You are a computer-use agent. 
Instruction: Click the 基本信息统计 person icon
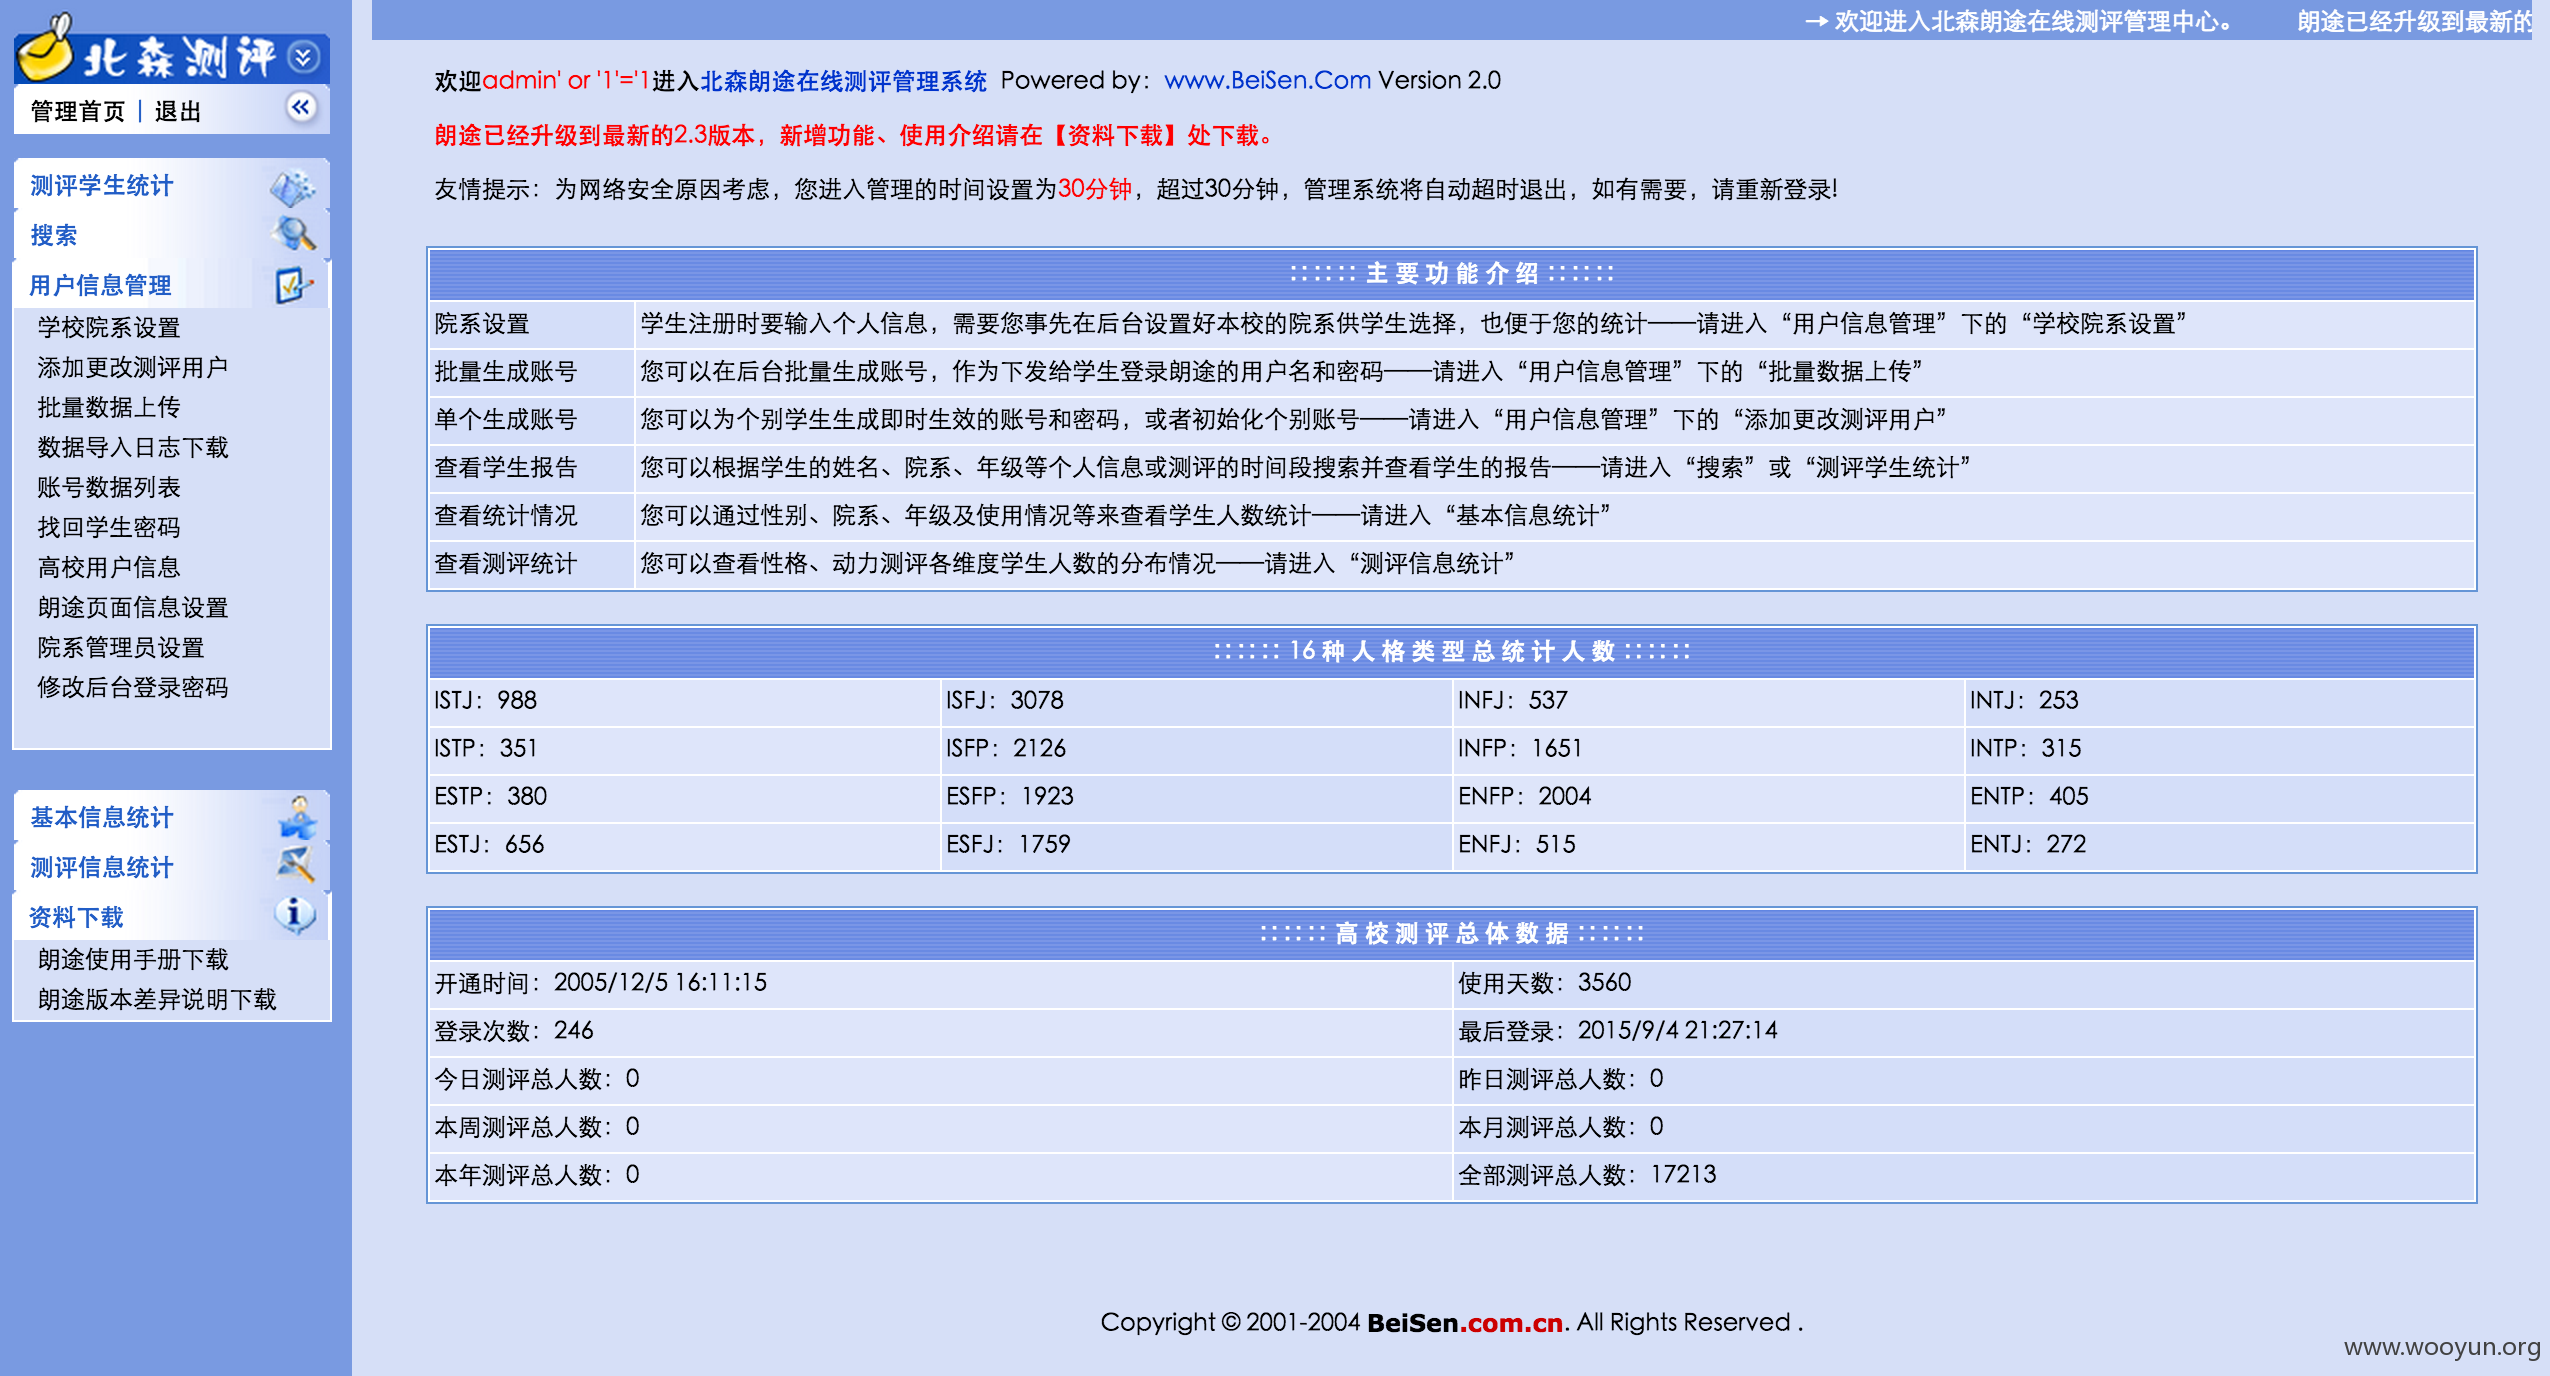click(296, 817)
